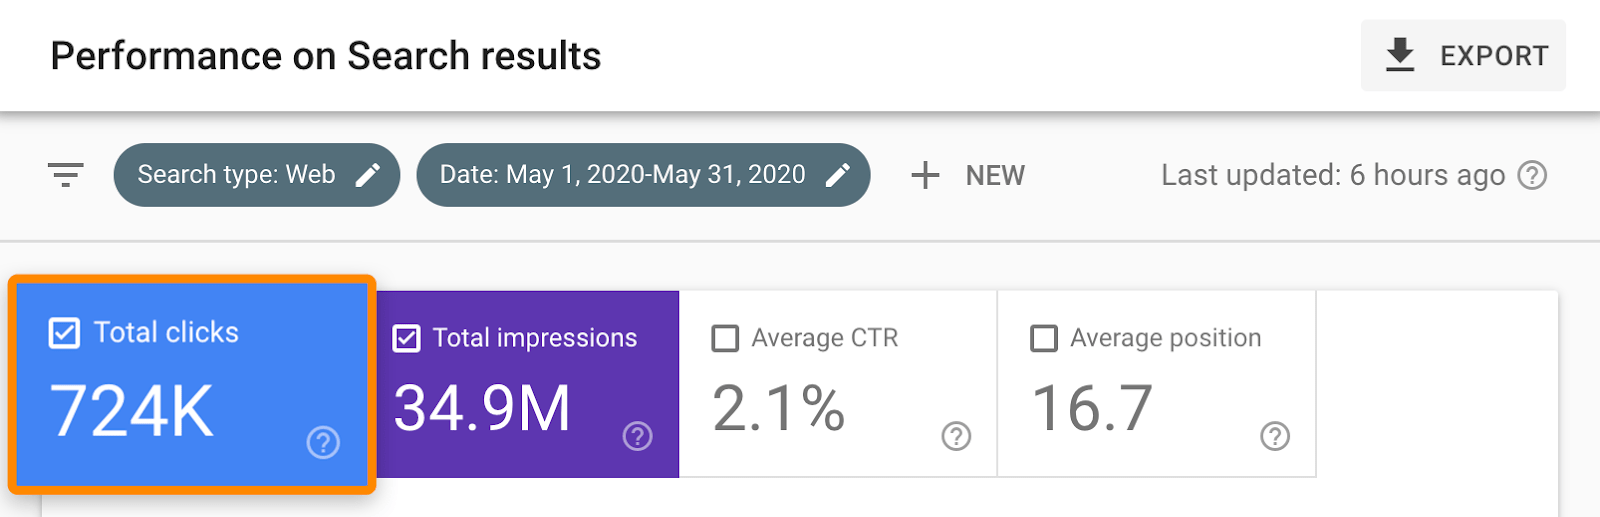The image size is (1600, 517).
Task: Click the pencil icon on Date chip
Action: point(838,175)
